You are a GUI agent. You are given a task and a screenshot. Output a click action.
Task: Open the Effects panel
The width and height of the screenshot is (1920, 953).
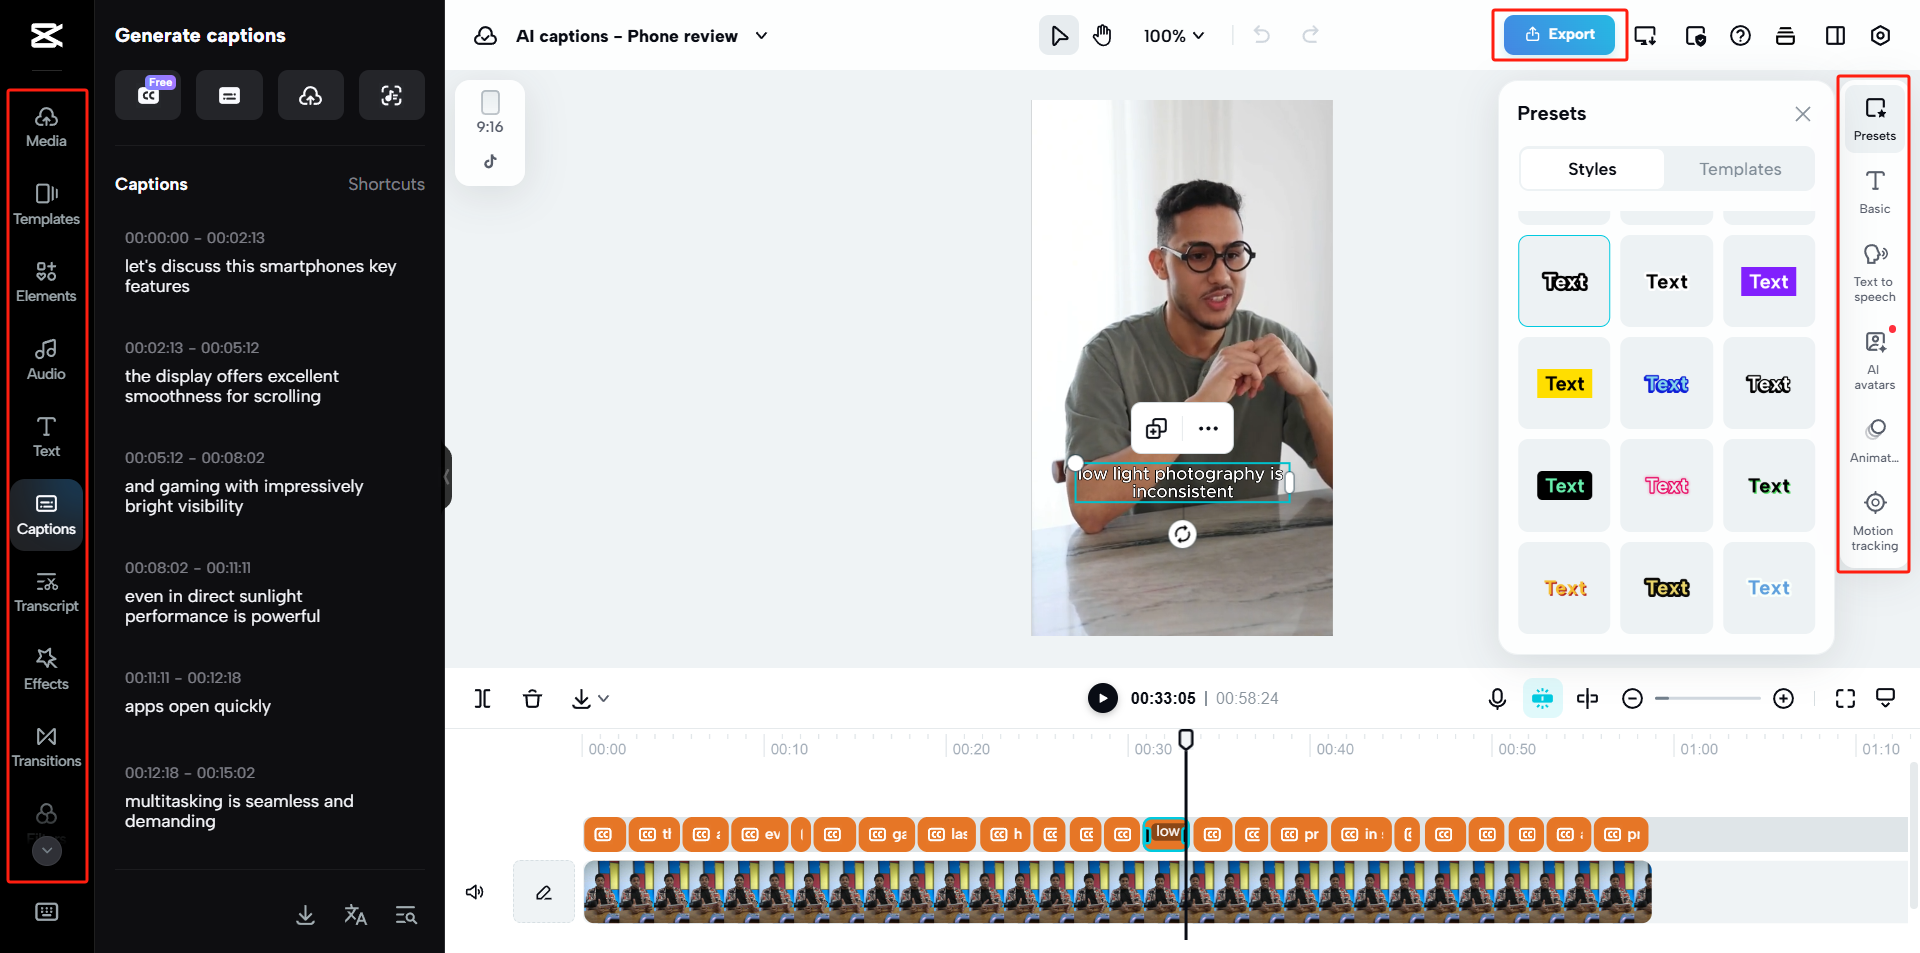[46, 670]
